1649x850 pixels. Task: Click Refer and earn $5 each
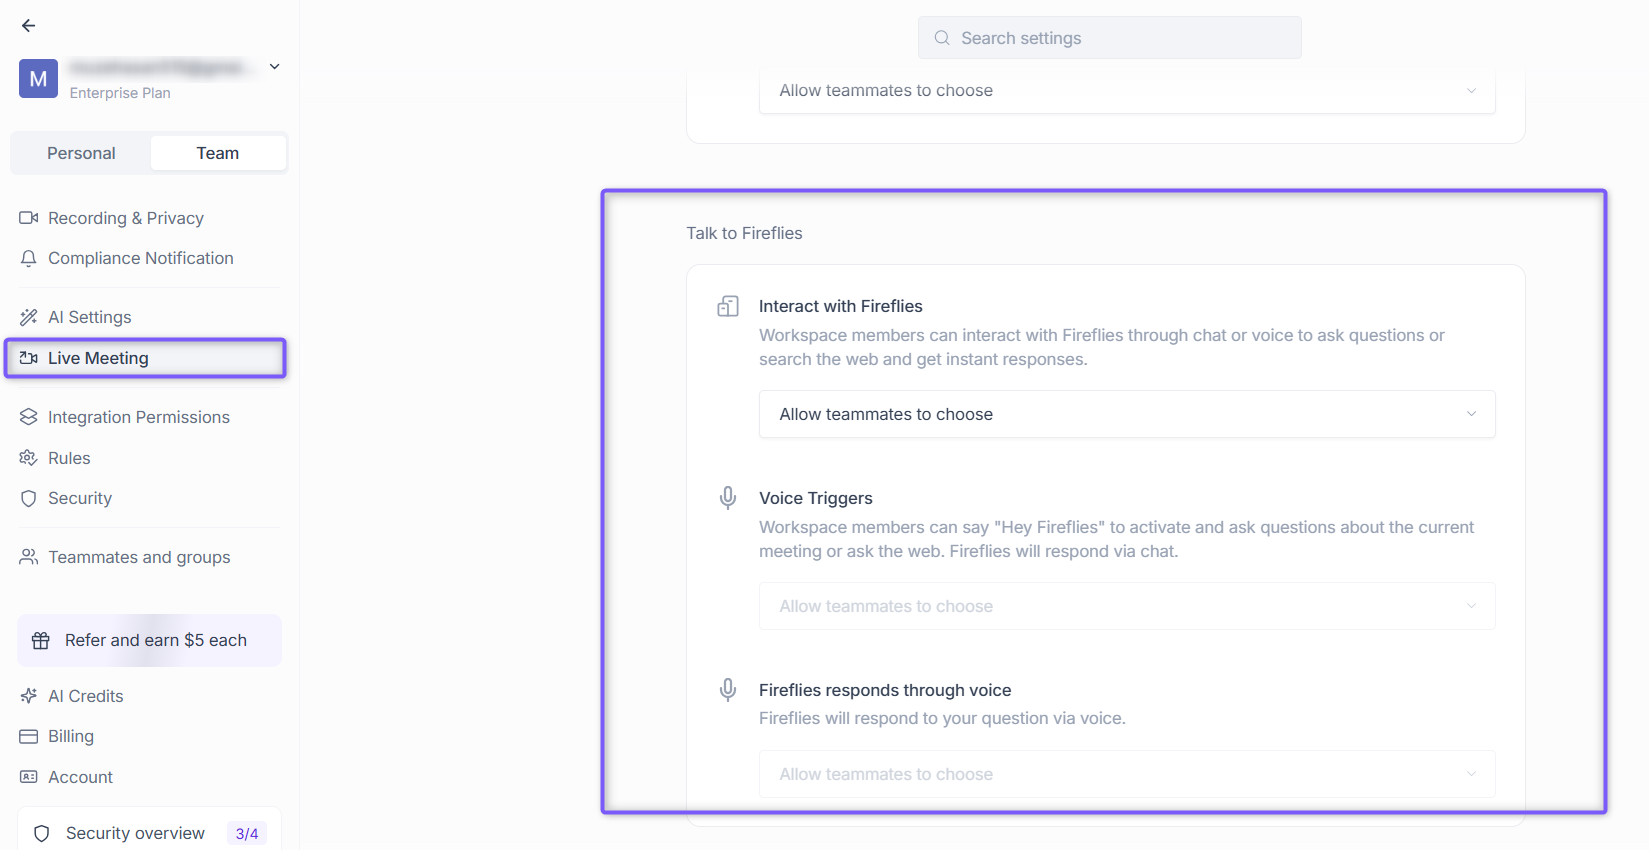(149, 640)
